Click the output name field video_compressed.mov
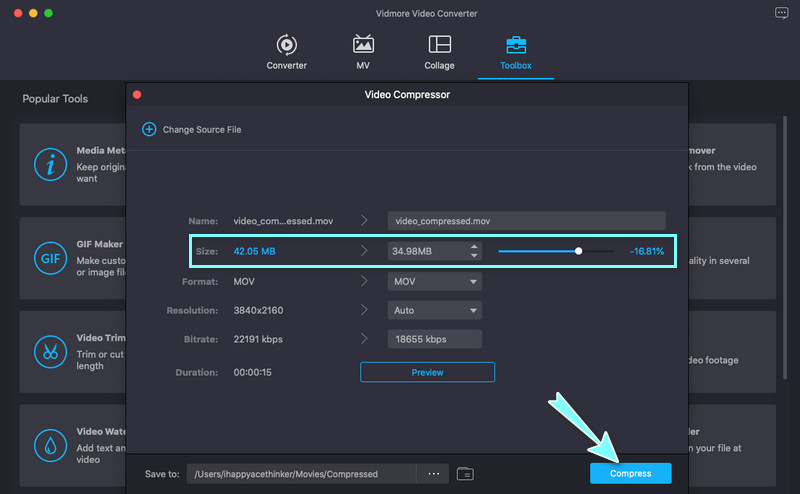The image size is (800, 494). click(526, 221)
